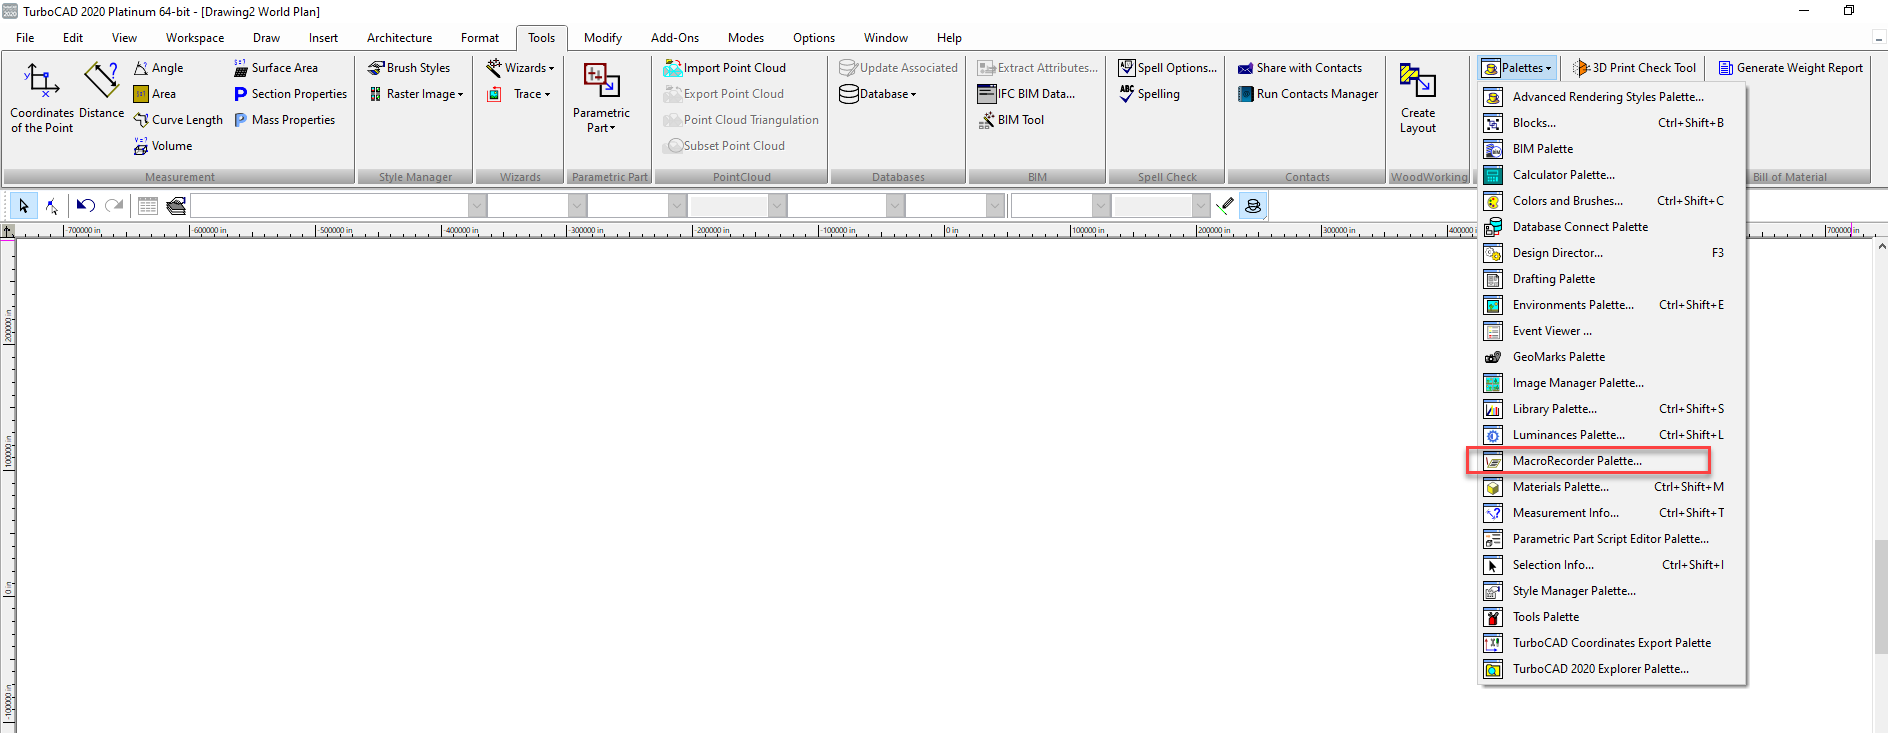
Task: Open Advanced Rendering Styles Palette
Action: pos(1612,97)
